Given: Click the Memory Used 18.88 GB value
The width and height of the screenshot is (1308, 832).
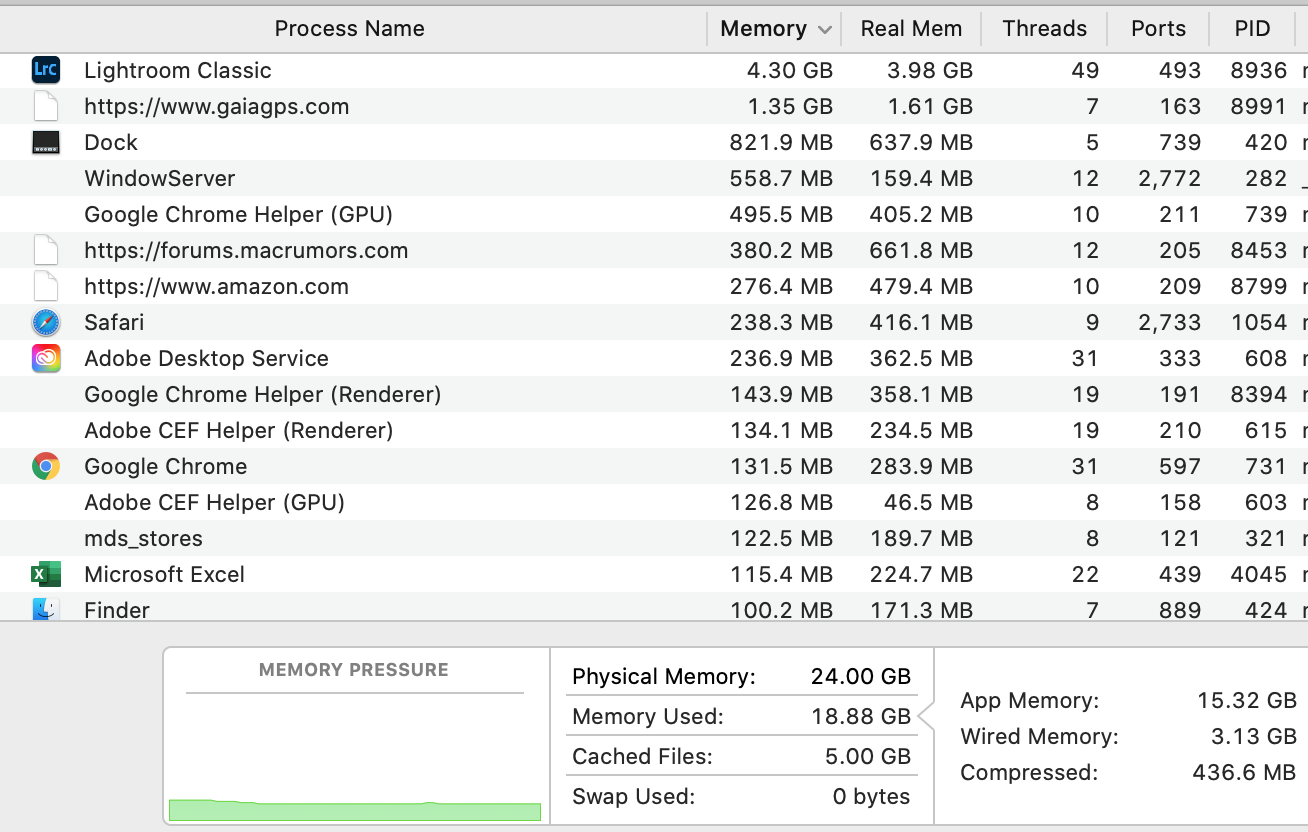Looking at the screenshot, I should tap(861, 716).
